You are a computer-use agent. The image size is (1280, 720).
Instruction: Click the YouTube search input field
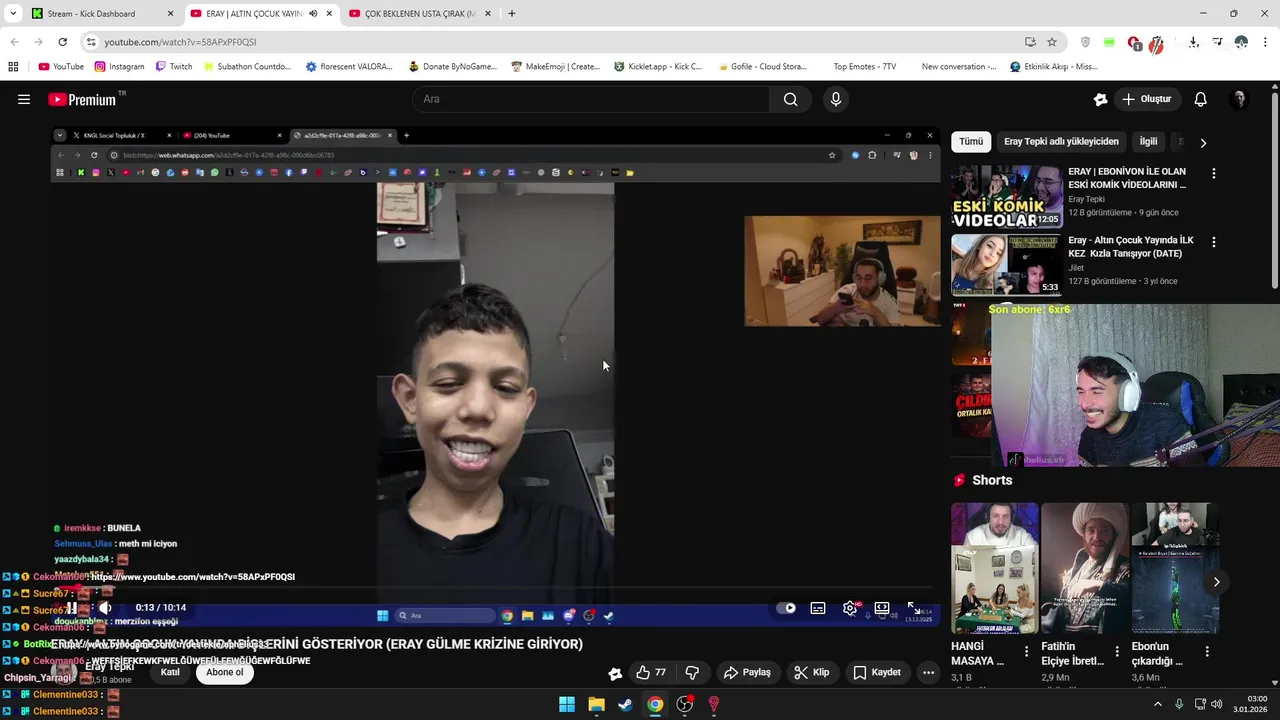click(x=590, y=99)
